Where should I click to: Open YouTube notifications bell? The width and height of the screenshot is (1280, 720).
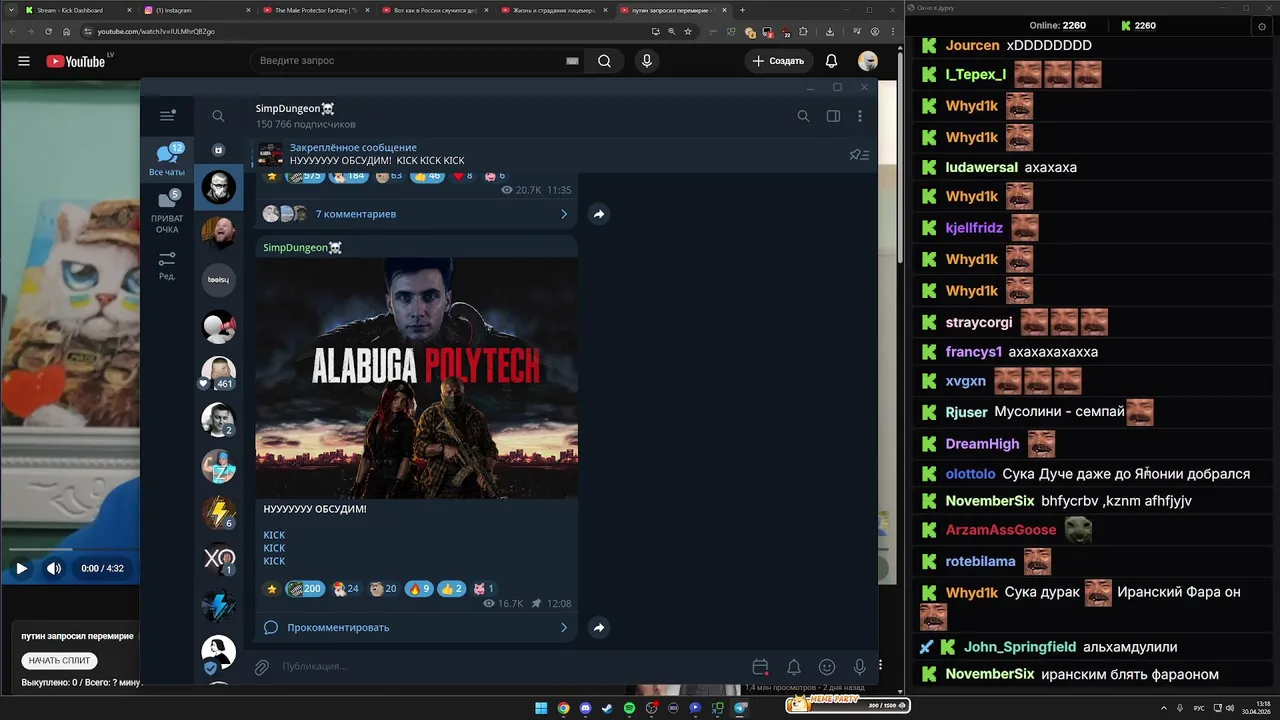(831, 61)
